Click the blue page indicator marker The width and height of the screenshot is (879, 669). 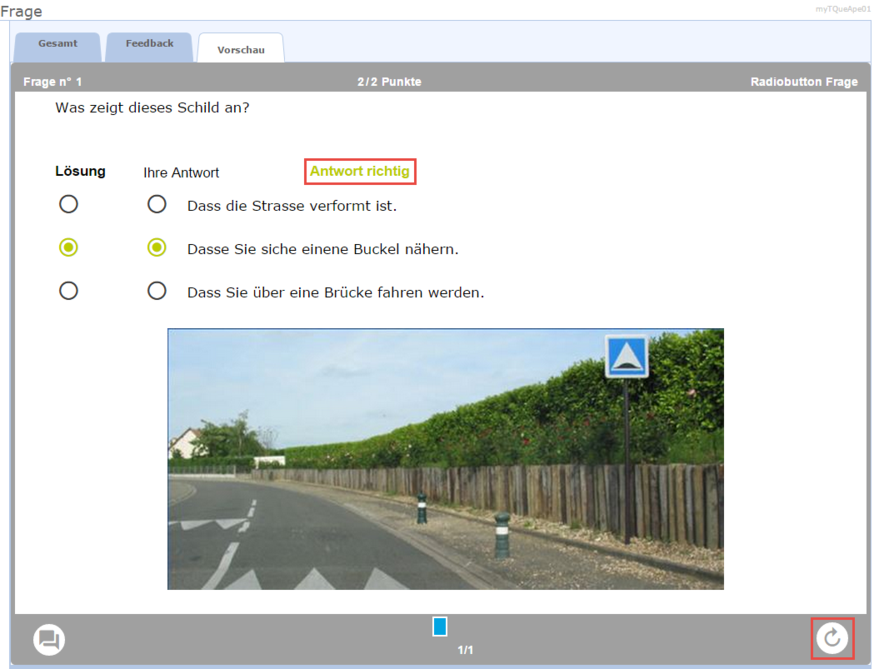click(439, 627)
